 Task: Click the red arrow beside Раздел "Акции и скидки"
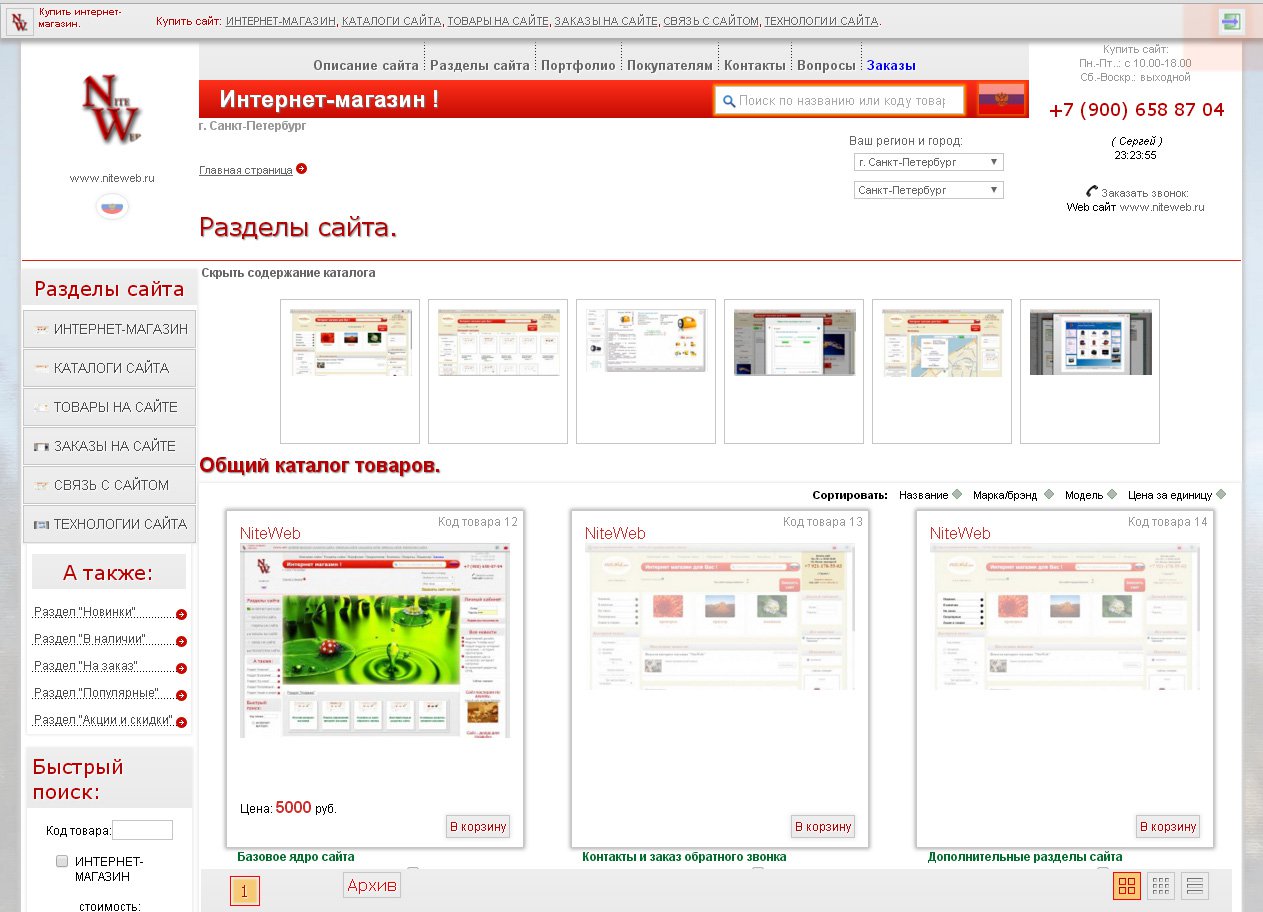(181, 722)
